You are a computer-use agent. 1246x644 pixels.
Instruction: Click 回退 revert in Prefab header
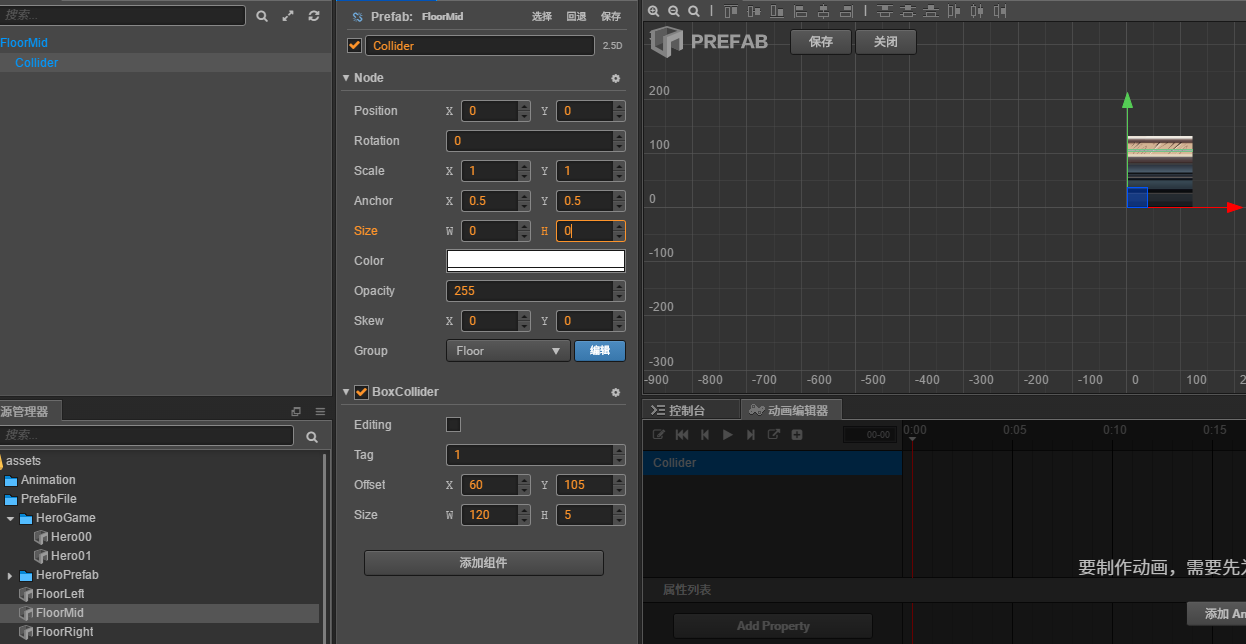[x=577, y=17]
